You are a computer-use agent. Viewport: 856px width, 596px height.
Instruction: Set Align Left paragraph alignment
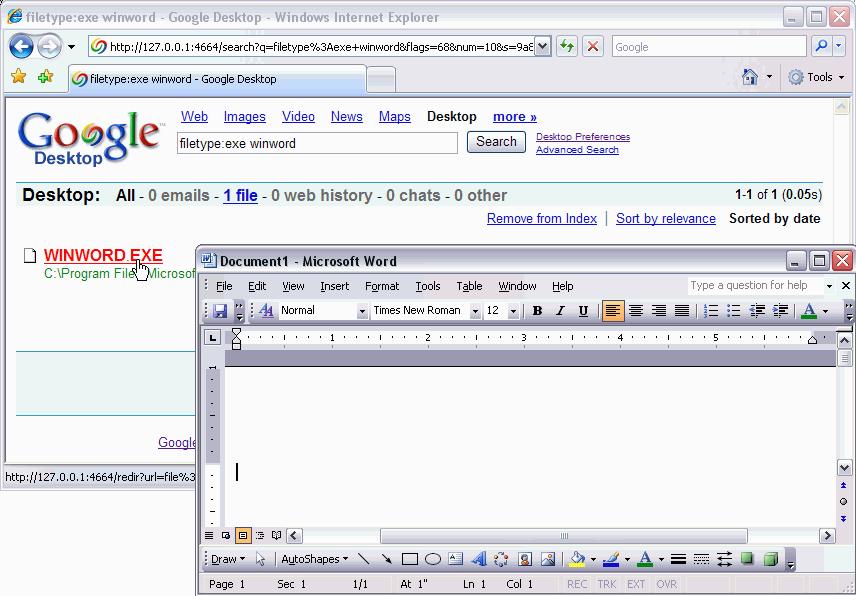613,311
